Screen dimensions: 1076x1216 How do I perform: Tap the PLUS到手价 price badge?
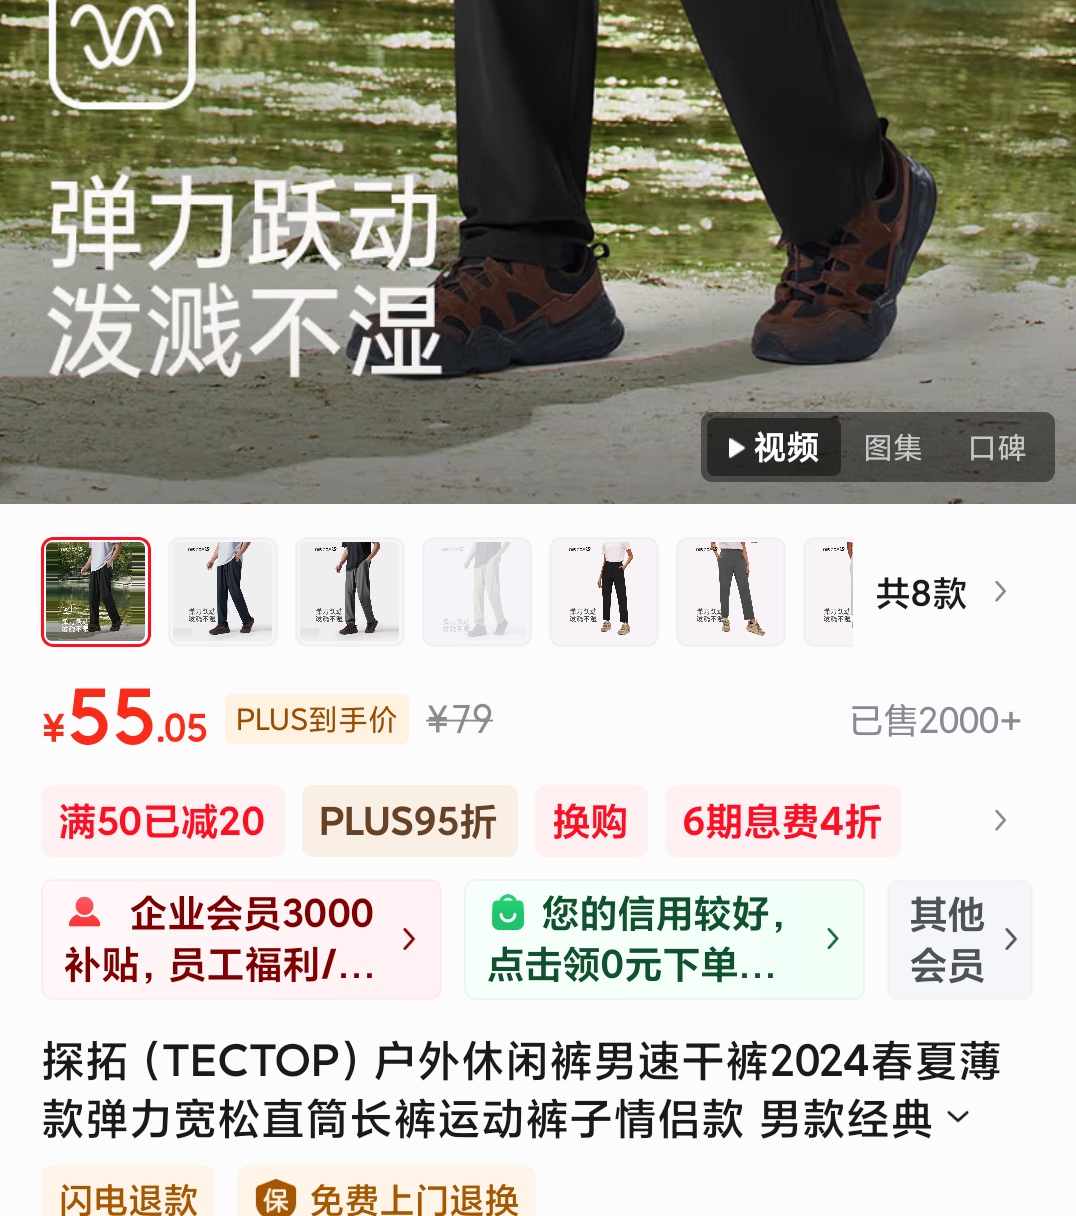pos(317,719)
